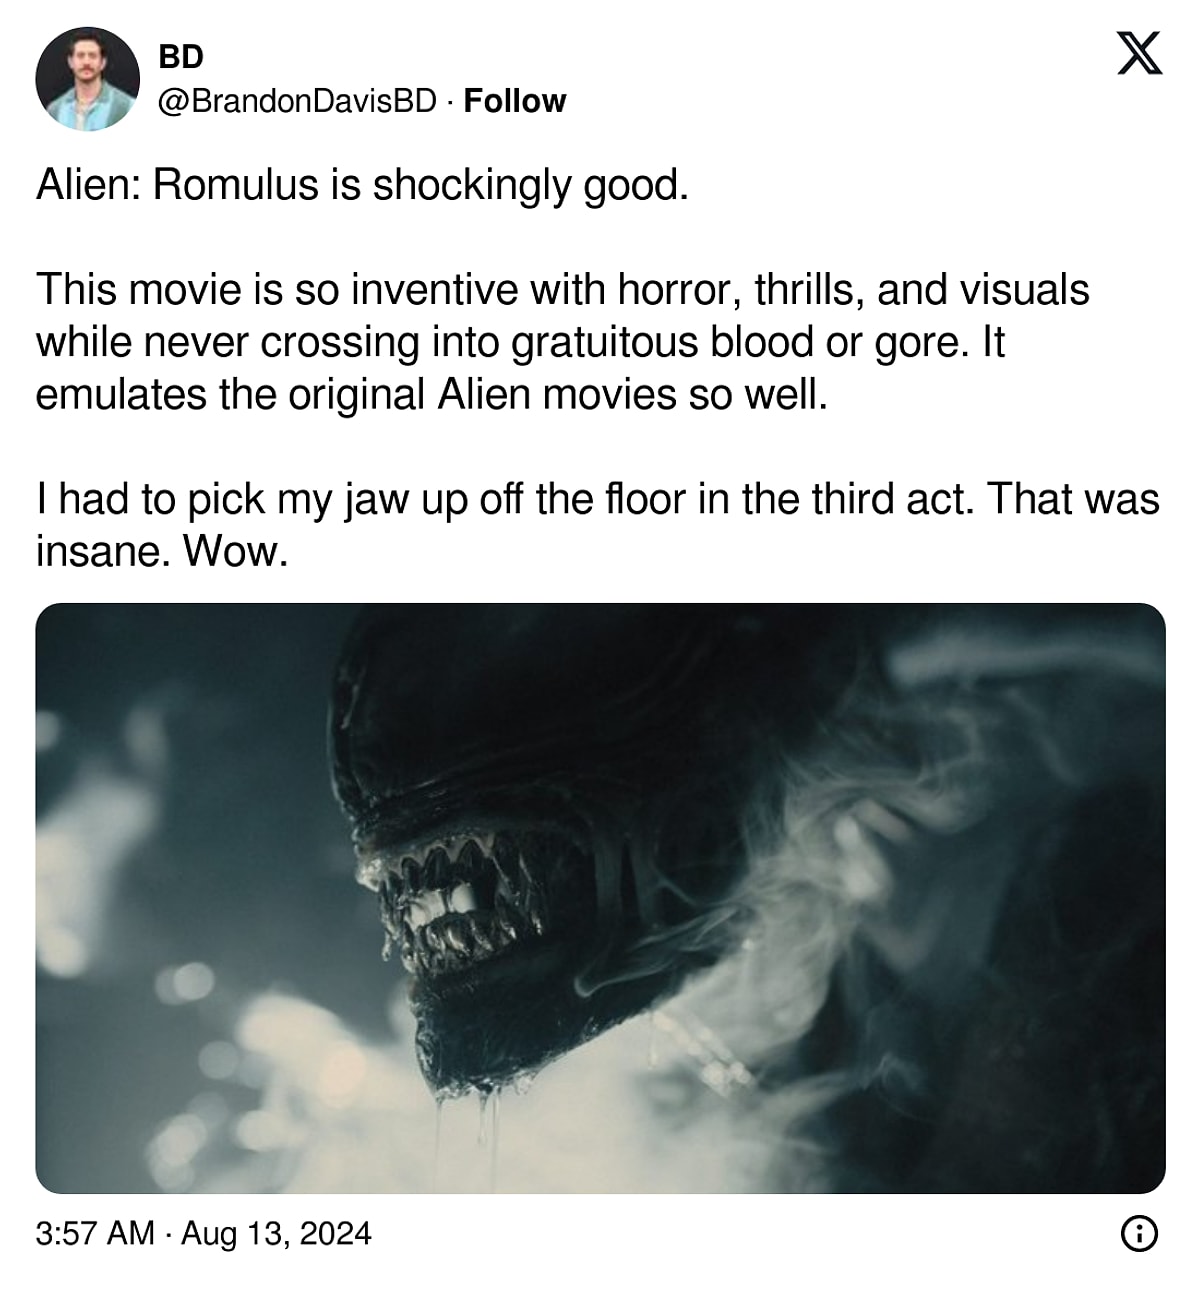Screen dimensions: 1200x1293
Task: Open the tweet info icon
Action: [x=1139, y=1233]
